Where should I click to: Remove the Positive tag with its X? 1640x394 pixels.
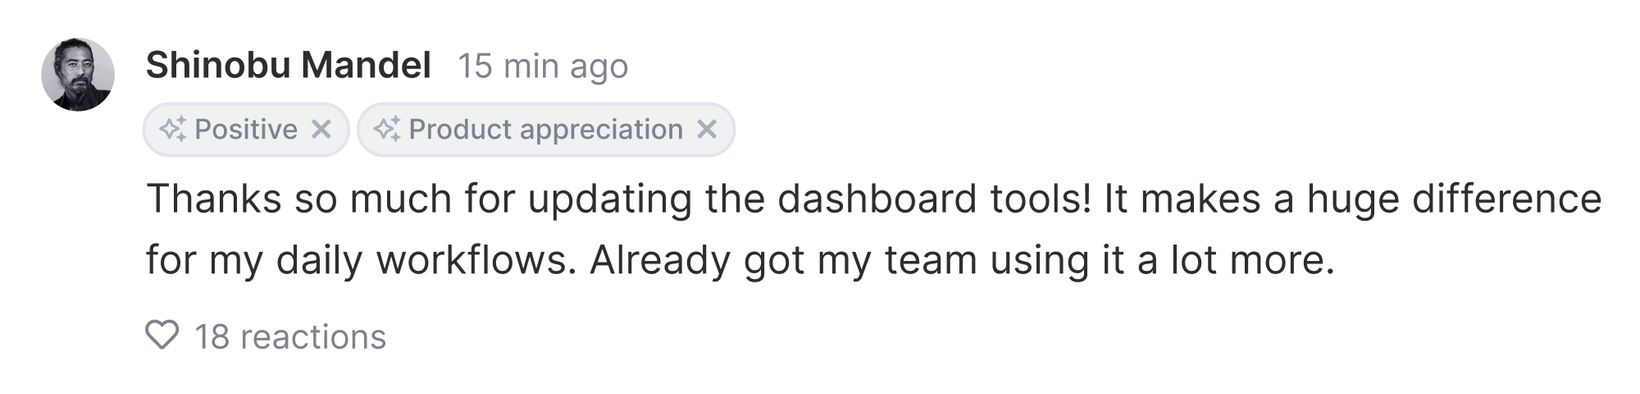pos(321,129)
